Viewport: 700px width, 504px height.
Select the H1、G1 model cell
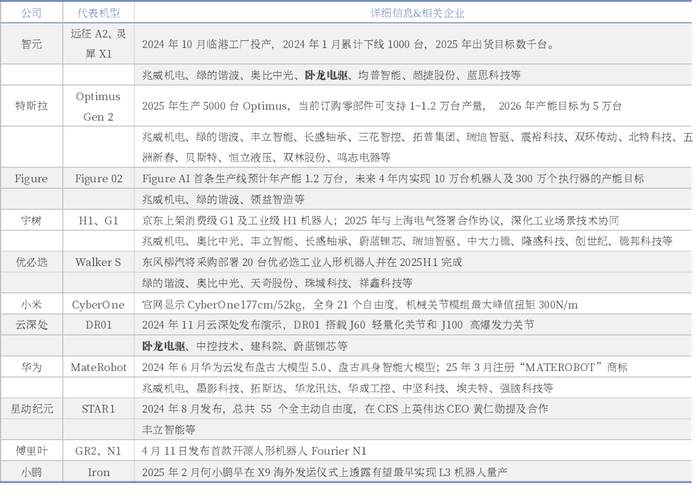98,220
